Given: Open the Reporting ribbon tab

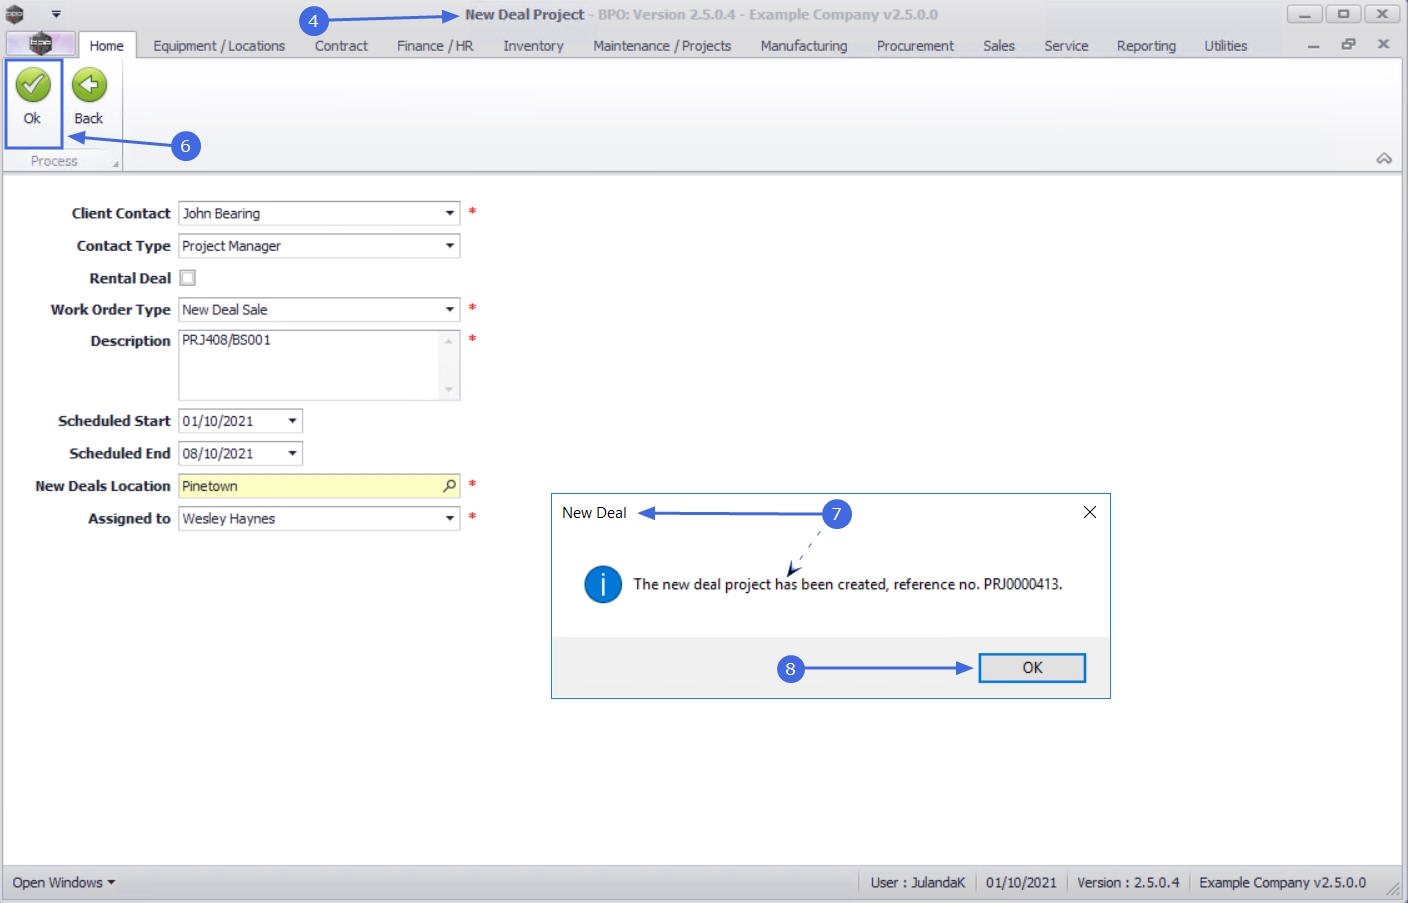Looking at the screenshot, I should point(1146,46).
